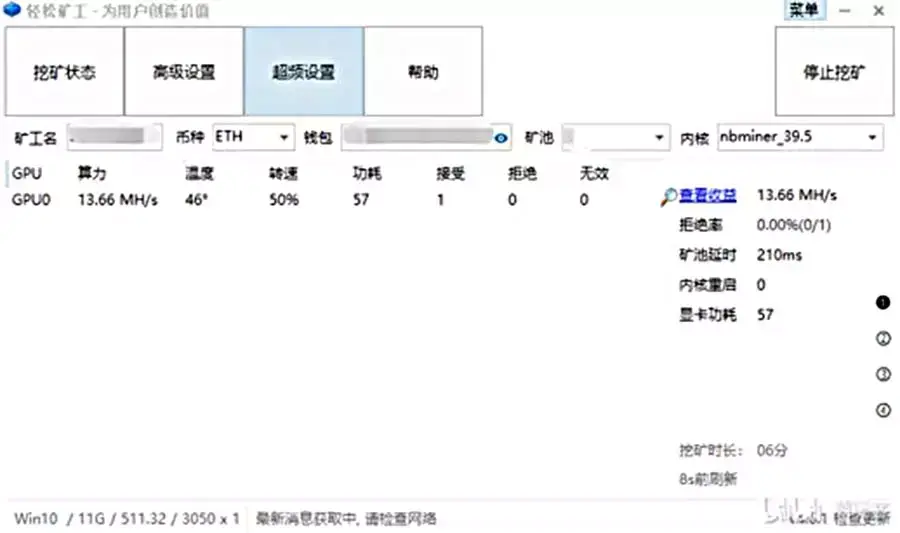Expand the 矿池 mining pool dropdown

tap(615, 138)
